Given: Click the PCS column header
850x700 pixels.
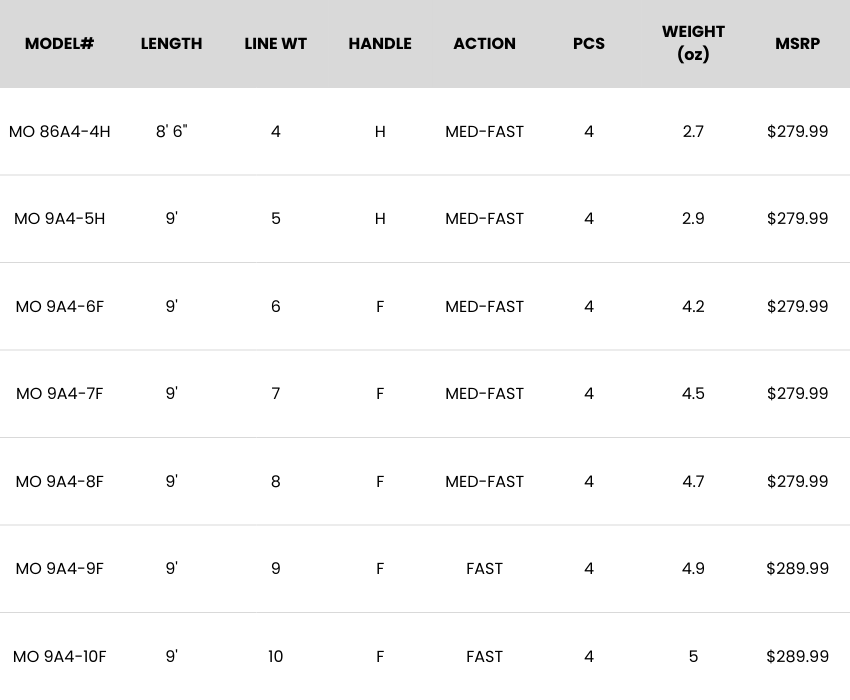Looking at the screenshot, I should pyautogui.click(x=589, y=44).
